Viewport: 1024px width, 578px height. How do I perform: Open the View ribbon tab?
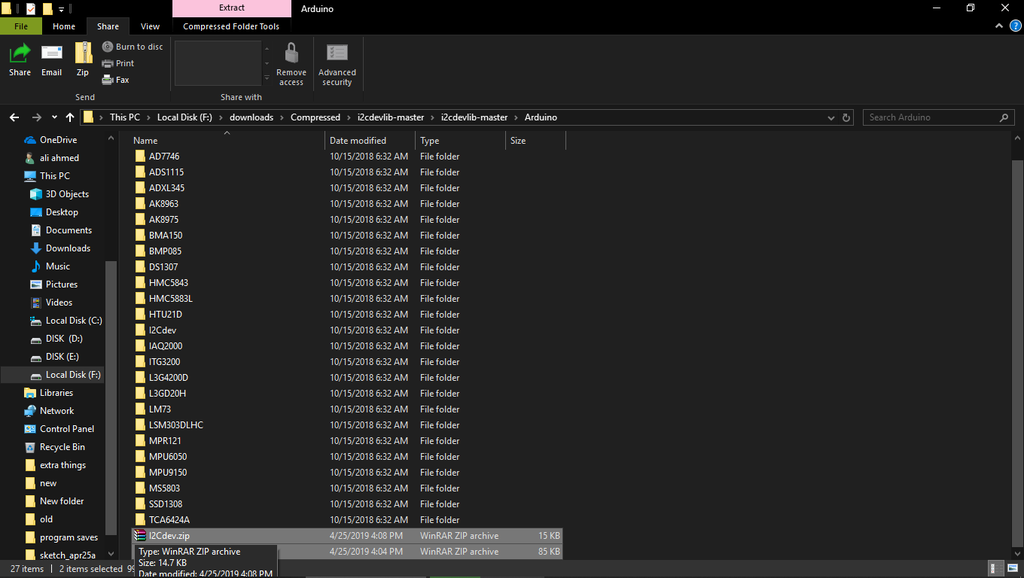click(x=150, y=26)
